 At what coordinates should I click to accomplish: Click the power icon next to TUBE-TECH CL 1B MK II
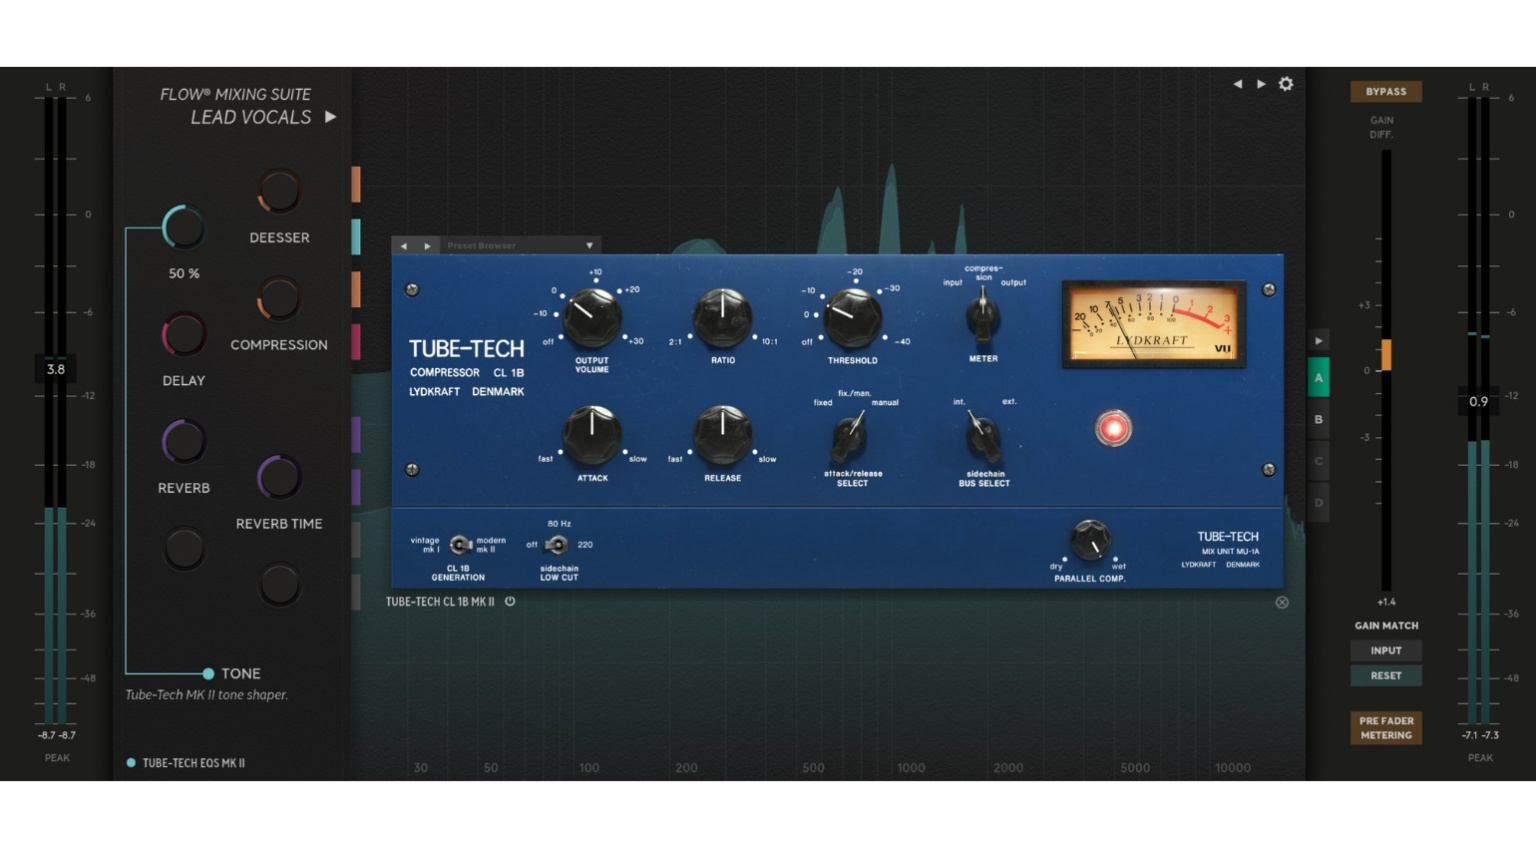[x=510, y=602]
